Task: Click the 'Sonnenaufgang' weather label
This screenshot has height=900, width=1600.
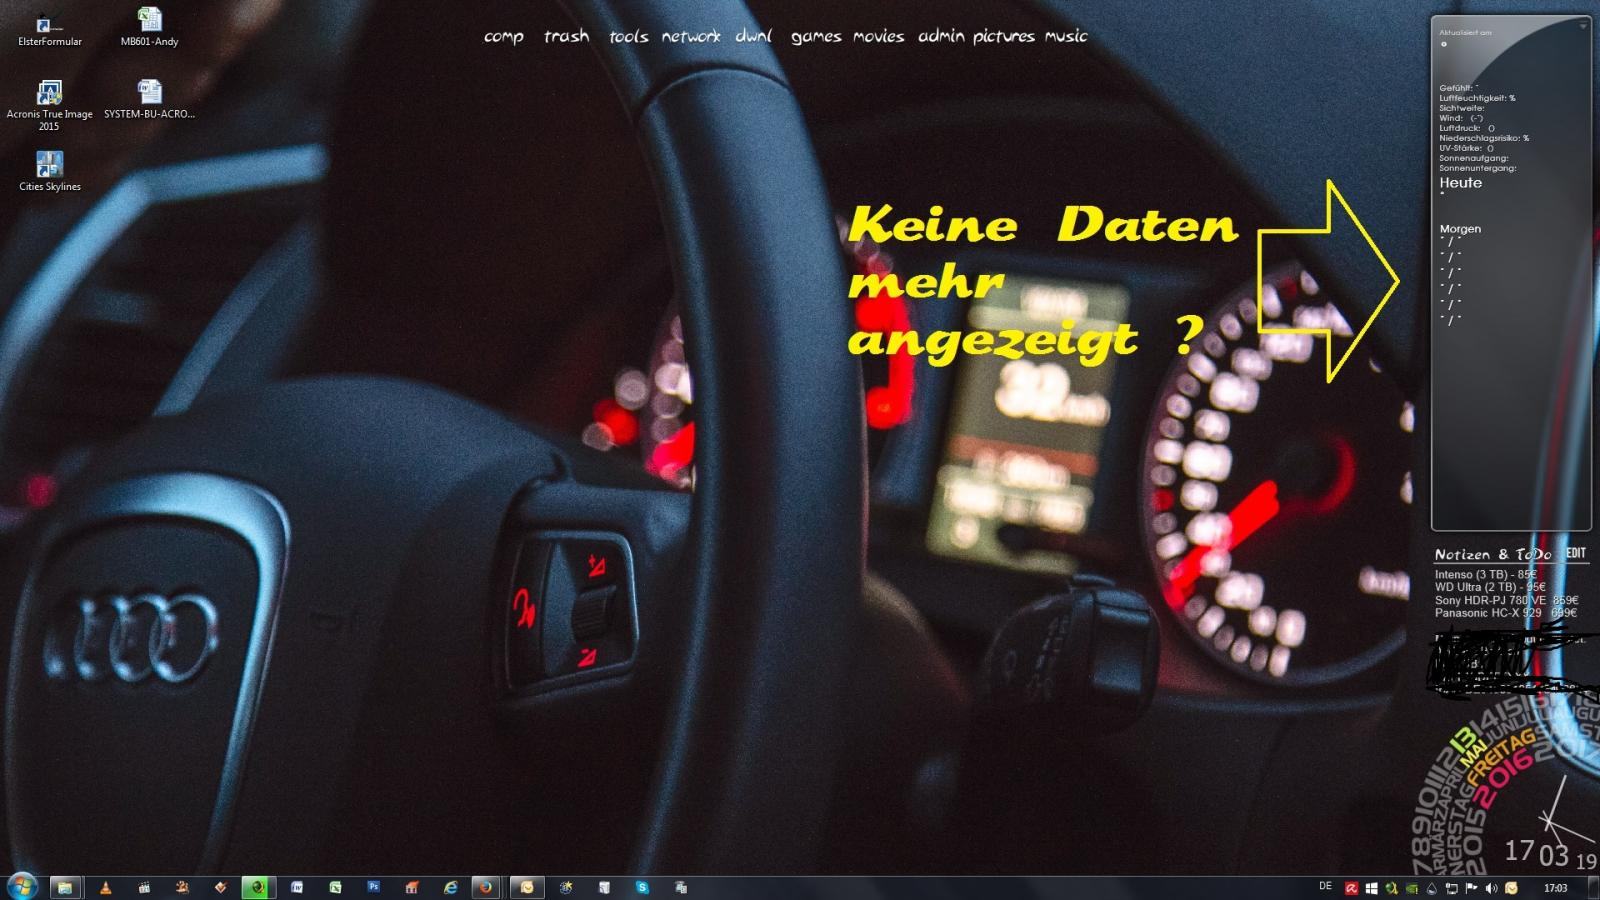Action: pos(1473,158)
